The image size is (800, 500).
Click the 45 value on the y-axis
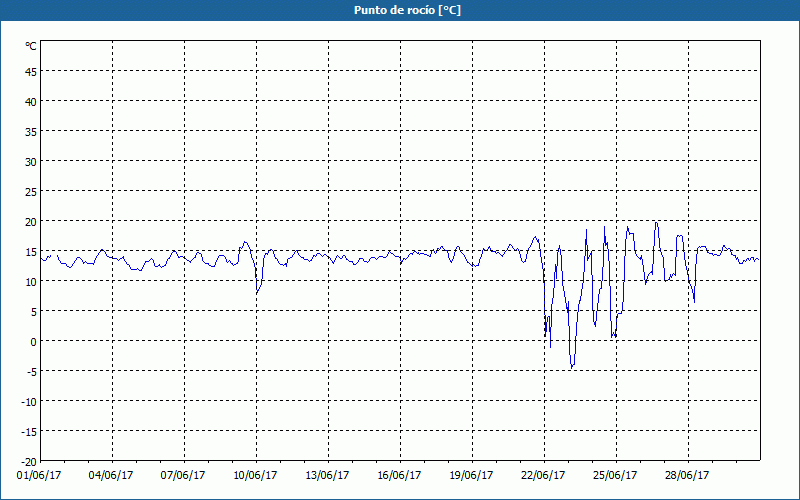point(31,72)
